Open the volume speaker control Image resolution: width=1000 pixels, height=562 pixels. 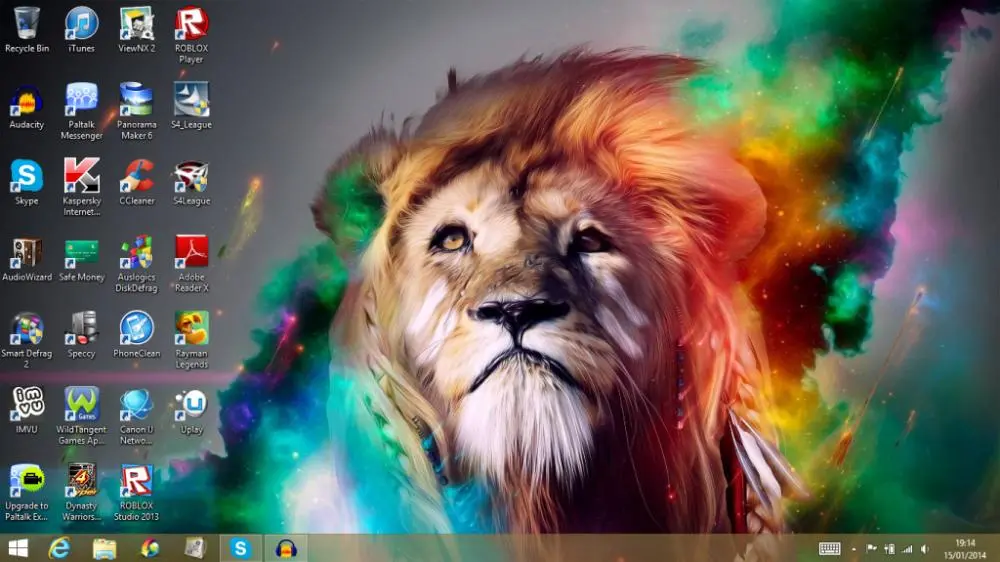tap(925, 549)
